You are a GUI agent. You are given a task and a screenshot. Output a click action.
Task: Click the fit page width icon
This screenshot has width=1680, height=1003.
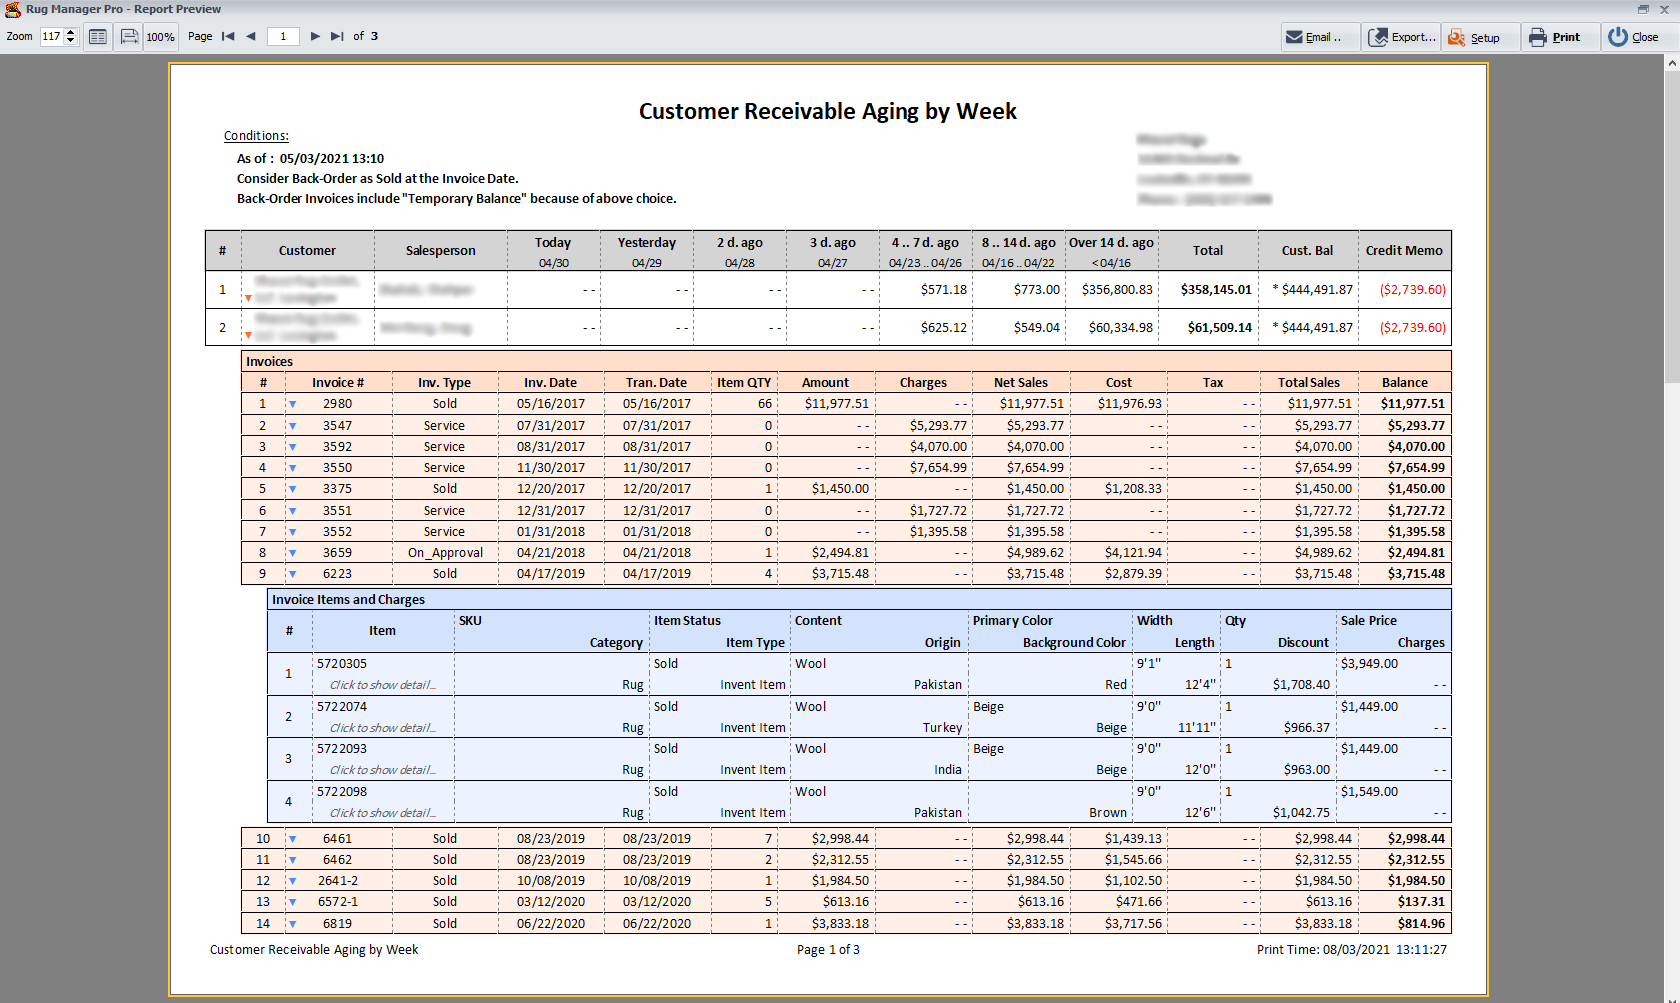pyautogui.click(x=129, y=37)
